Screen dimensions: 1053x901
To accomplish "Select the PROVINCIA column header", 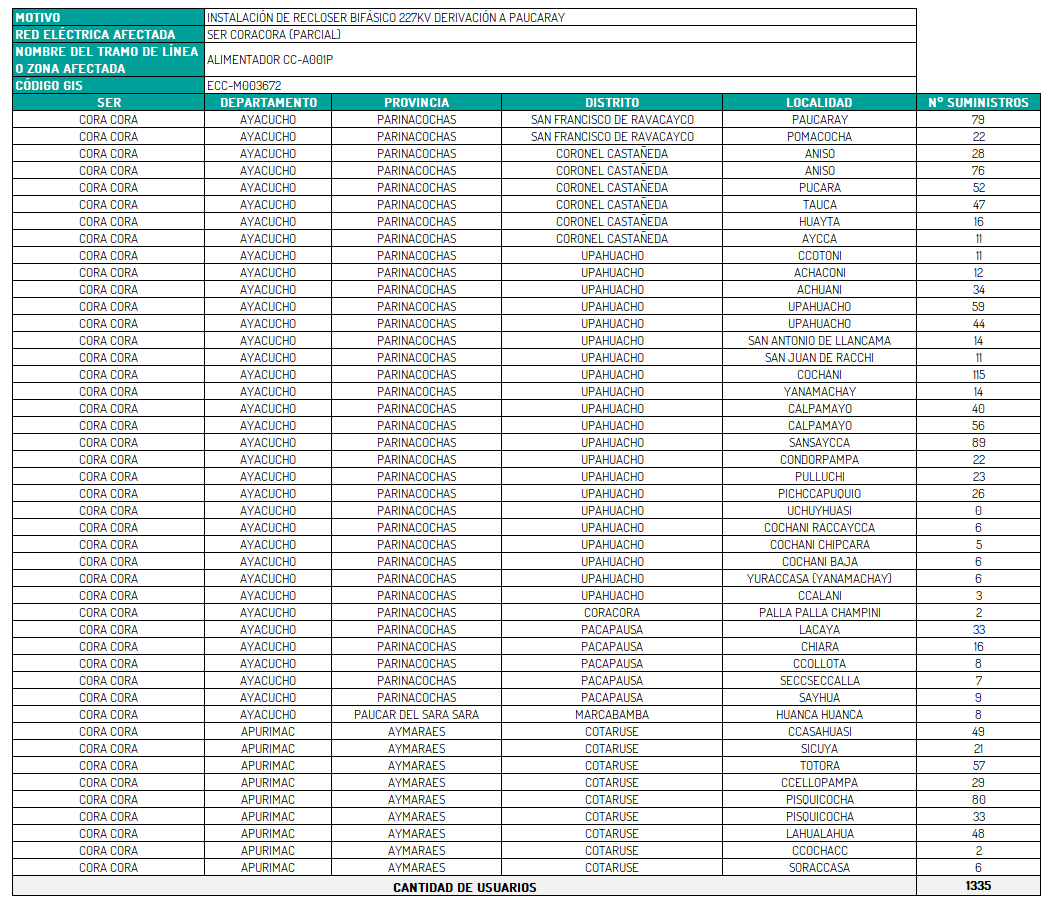I will (416, 102).
